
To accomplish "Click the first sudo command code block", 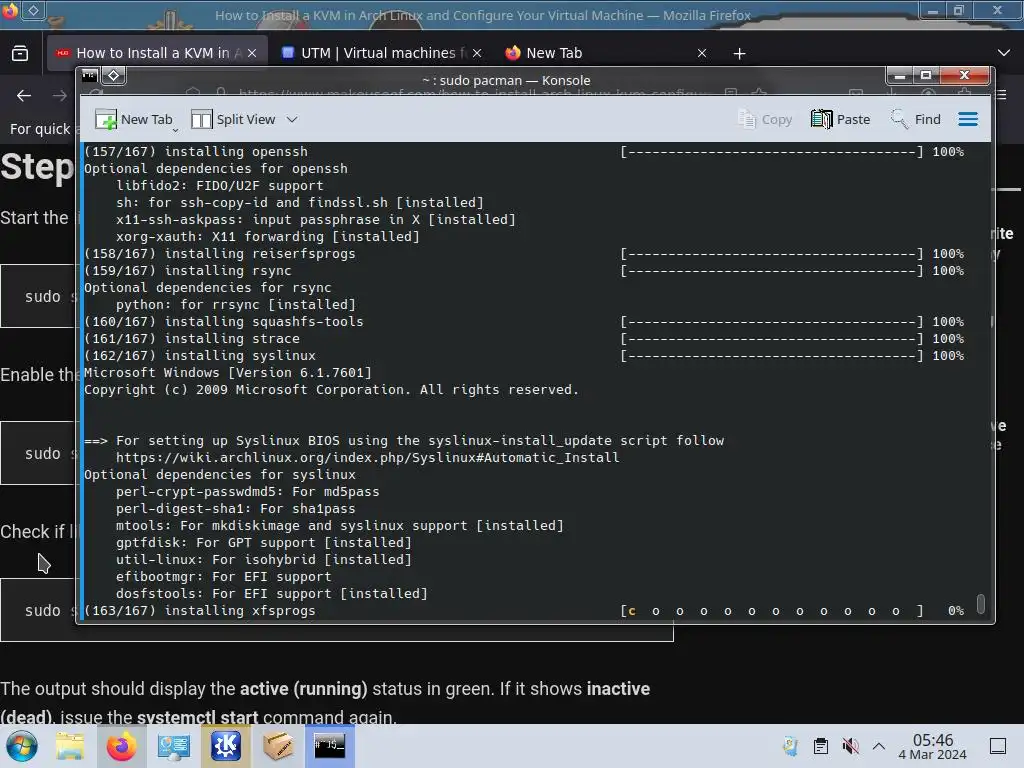I will coord(39,296).
